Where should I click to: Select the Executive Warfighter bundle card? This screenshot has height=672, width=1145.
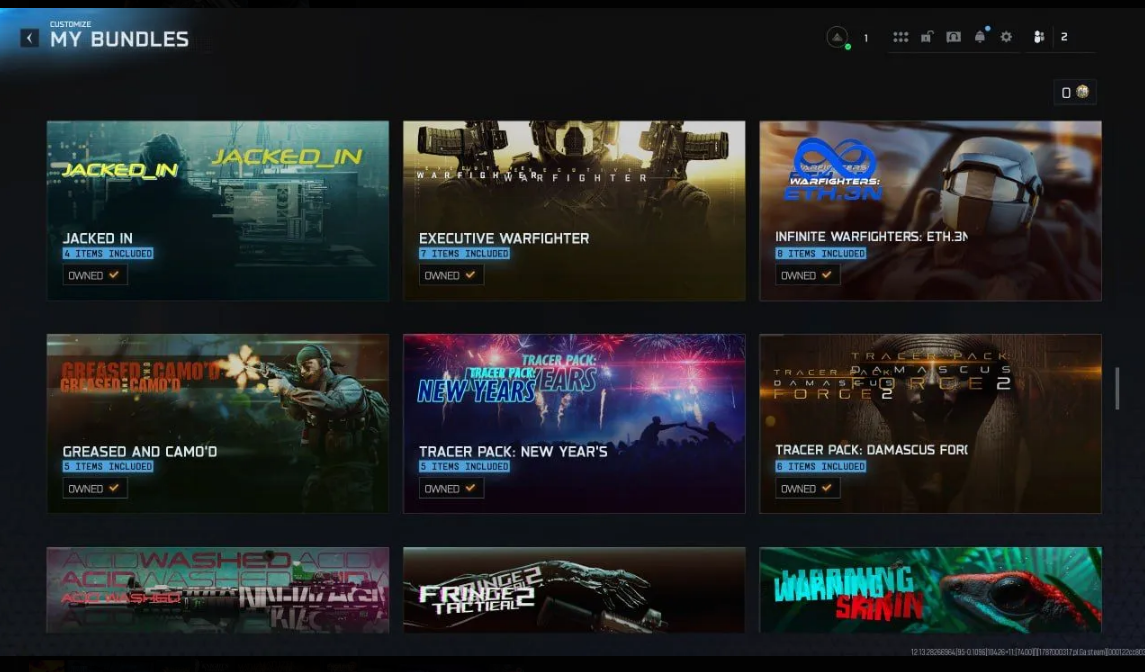[x=574, y=210]
